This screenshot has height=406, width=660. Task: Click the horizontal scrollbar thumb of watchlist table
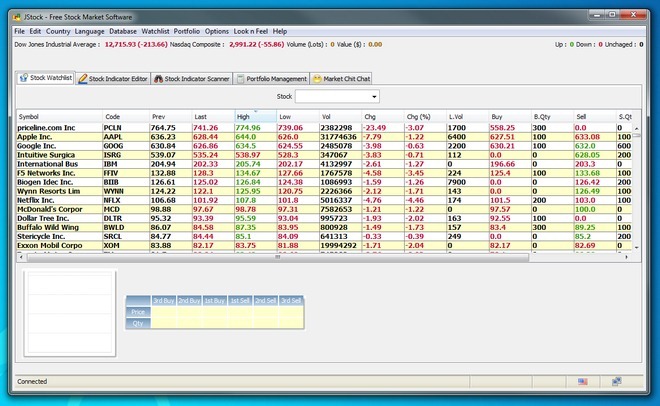tap(277, 257)
